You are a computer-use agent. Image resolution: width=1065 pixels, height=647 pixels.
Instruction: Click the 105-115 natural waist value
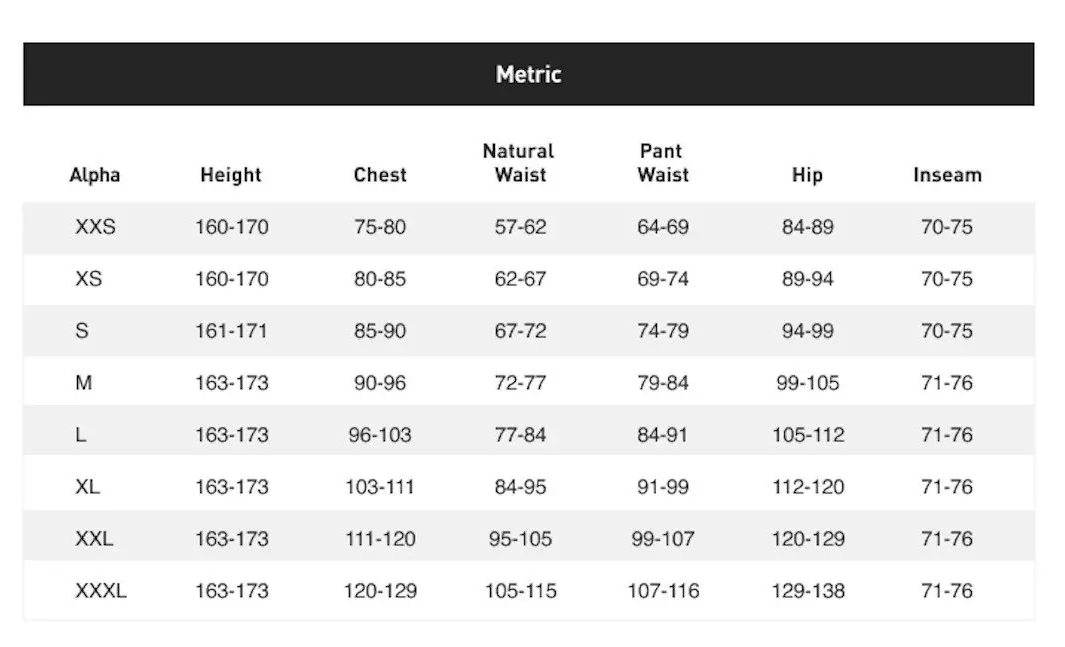point(520,591)
